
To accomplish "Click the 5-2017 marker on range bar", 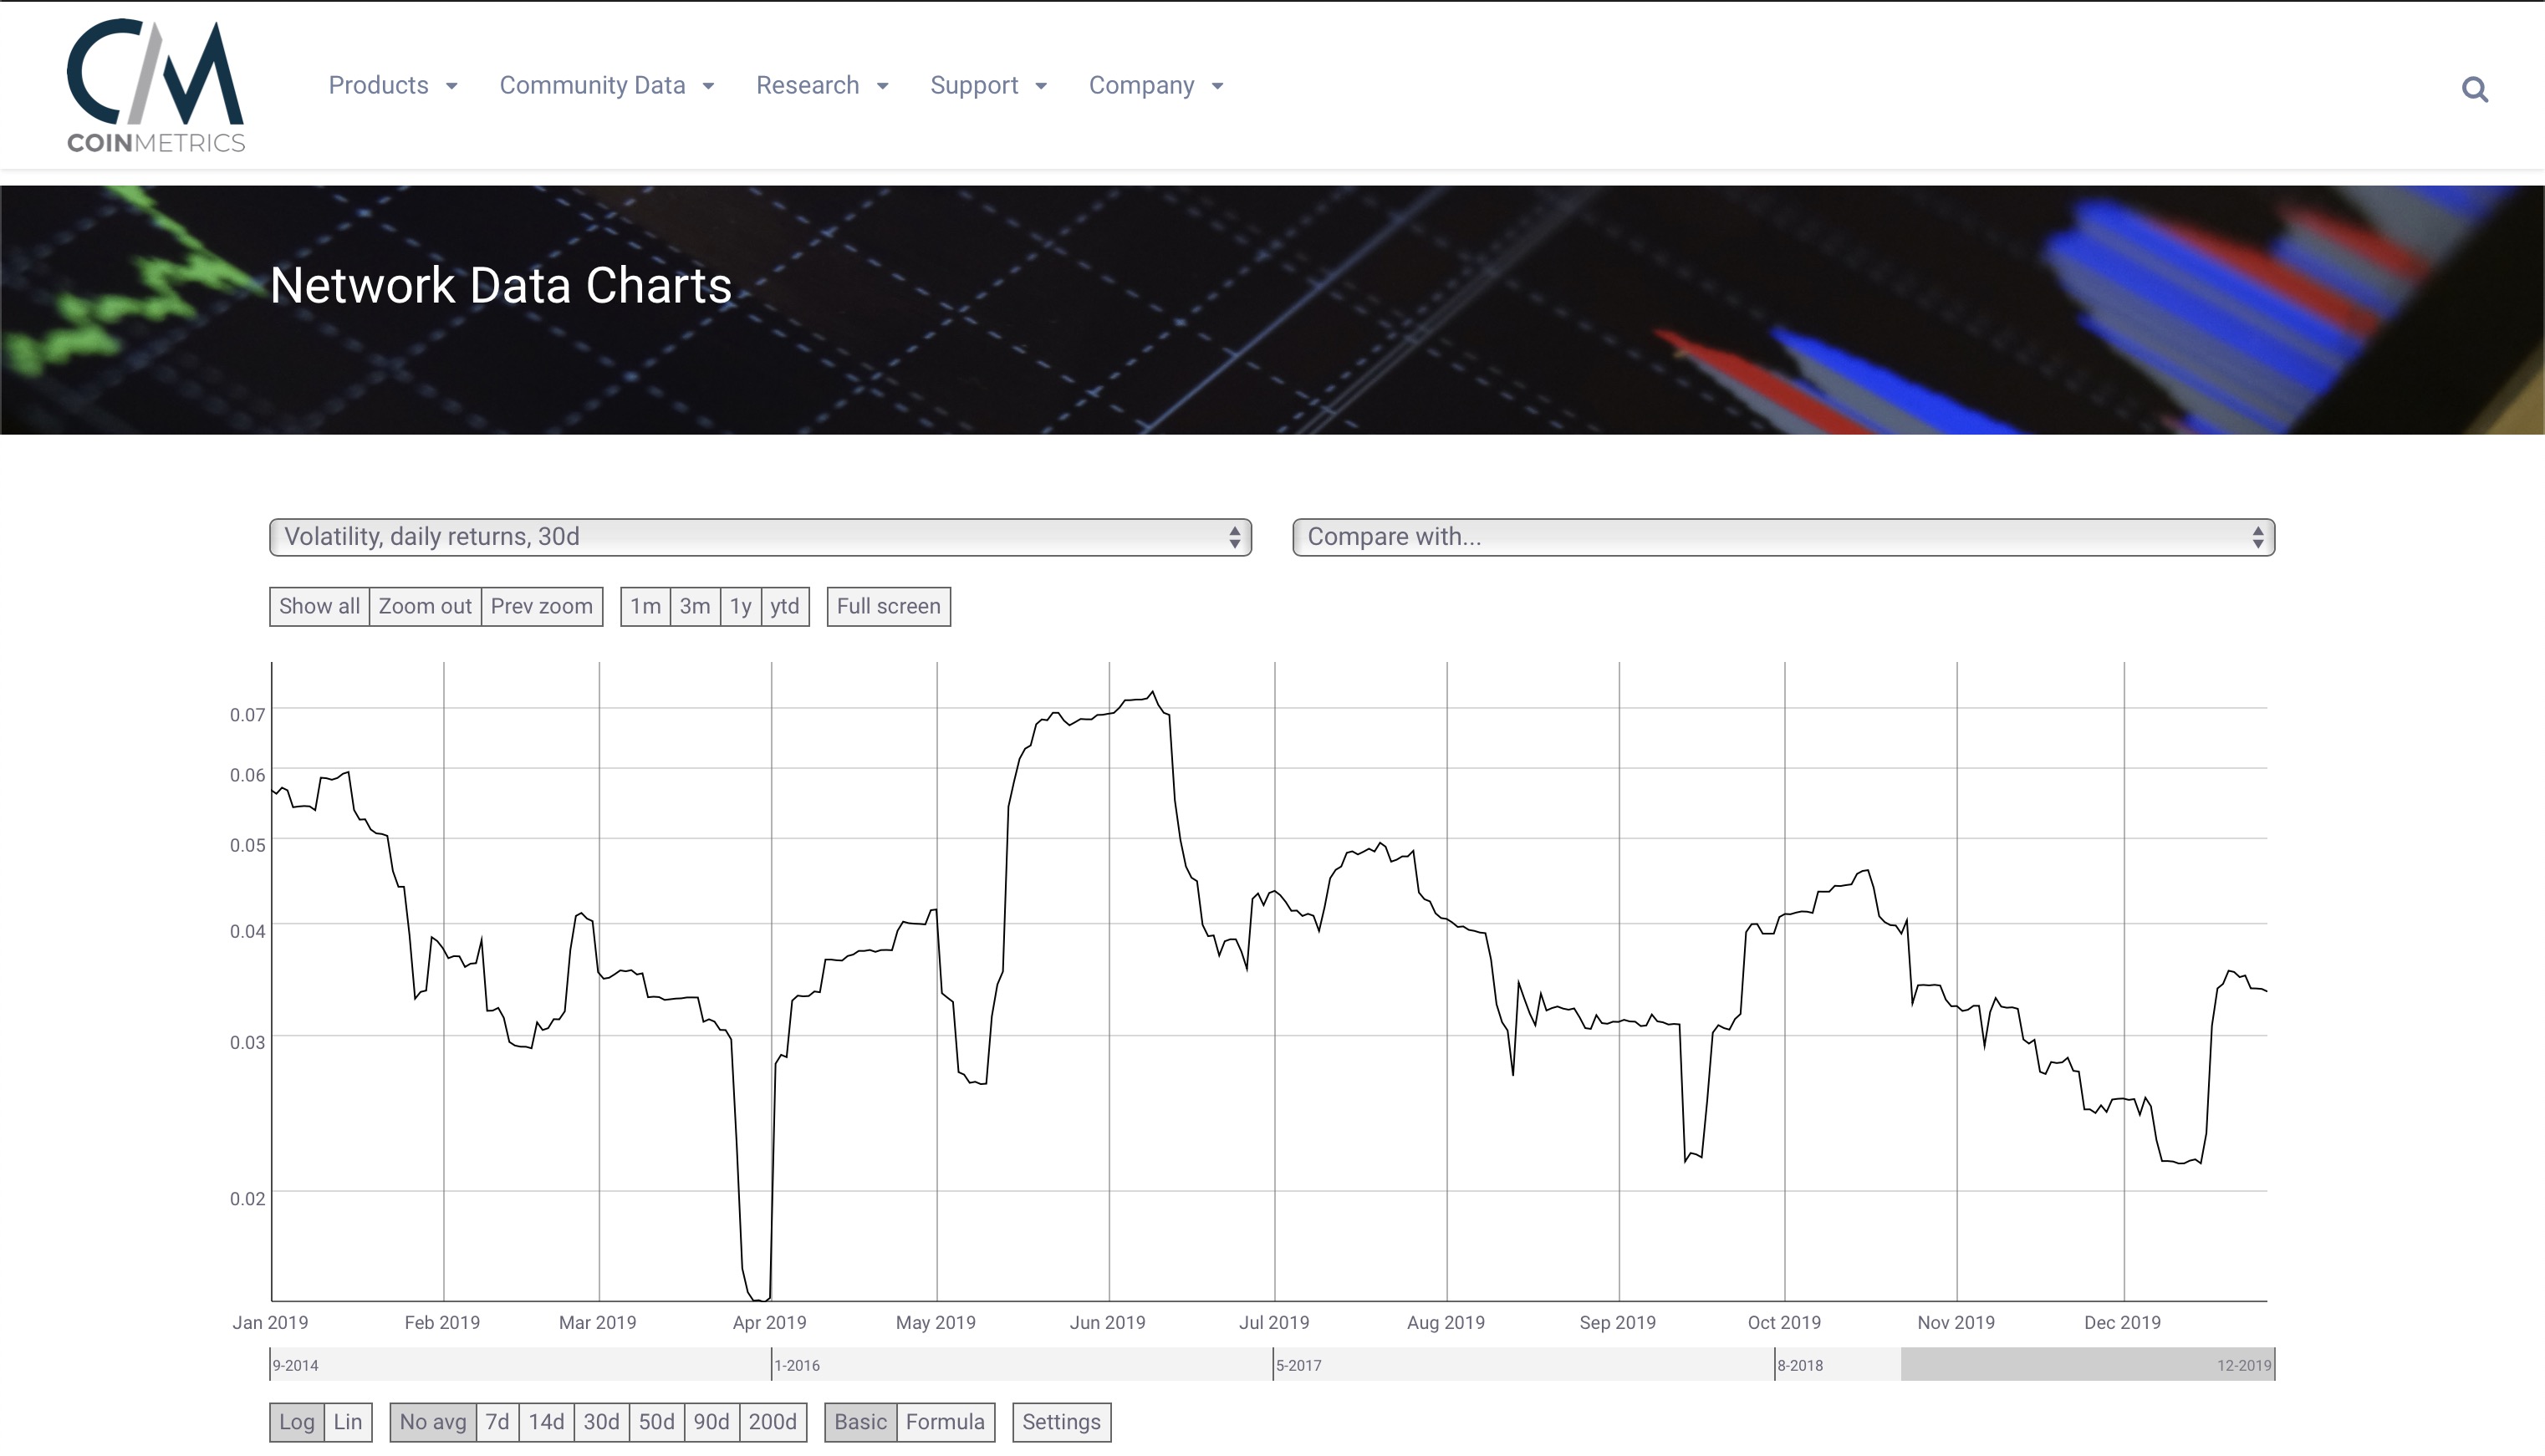I will (x=1298, y=1365).
